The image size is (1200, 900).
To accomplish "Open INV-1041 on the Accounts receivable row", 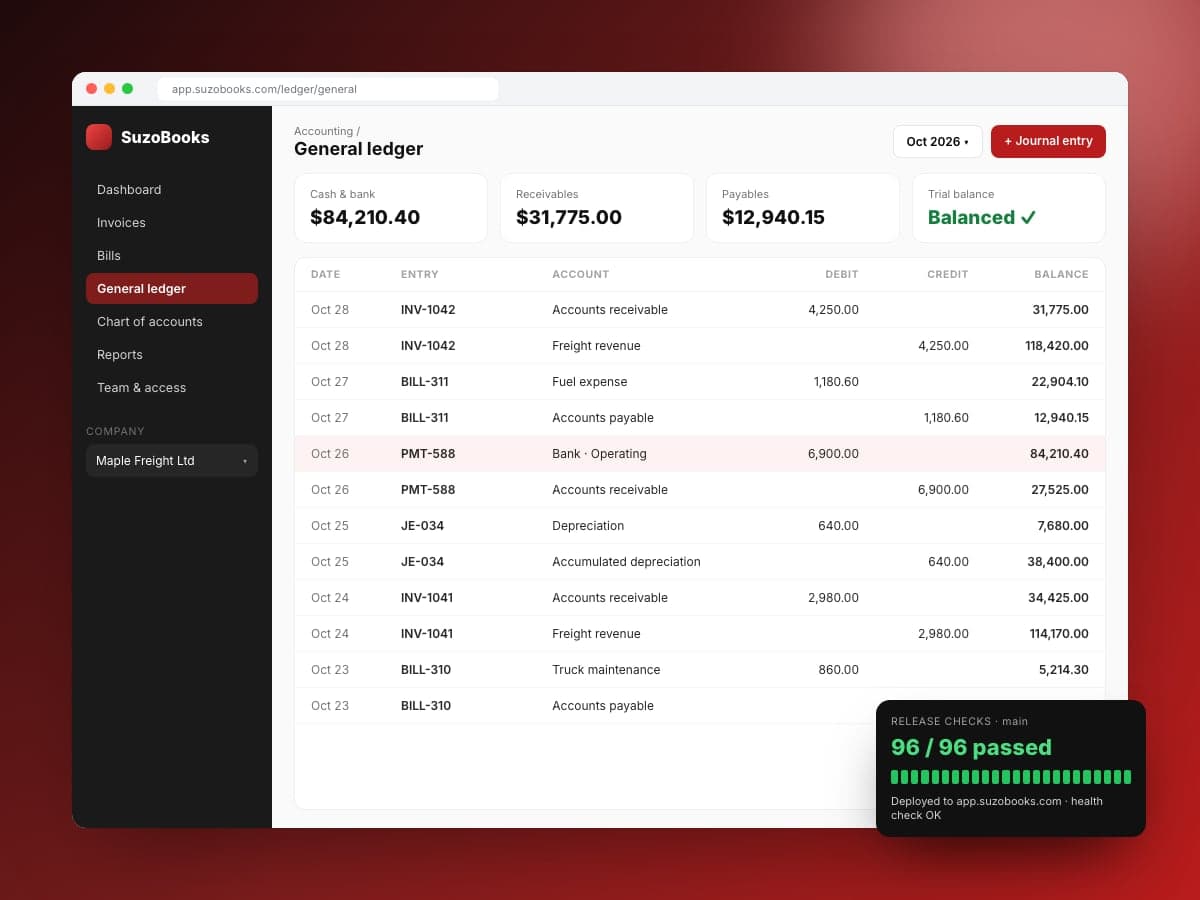I will (x=427, y=598).
